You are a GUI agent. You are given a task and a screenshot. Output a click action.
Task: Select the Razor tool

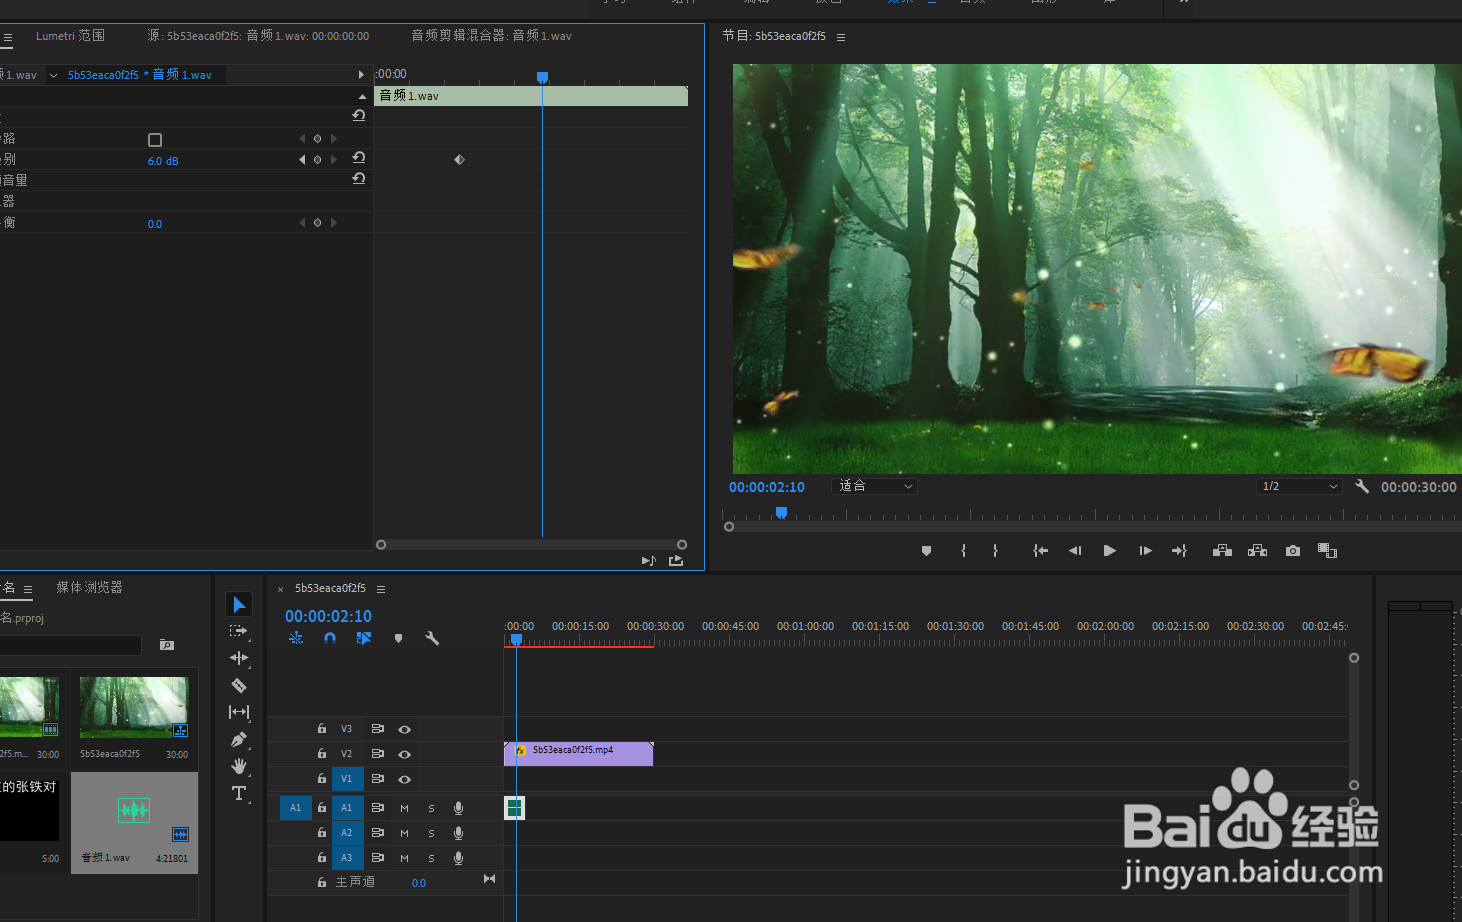point(239,685)
